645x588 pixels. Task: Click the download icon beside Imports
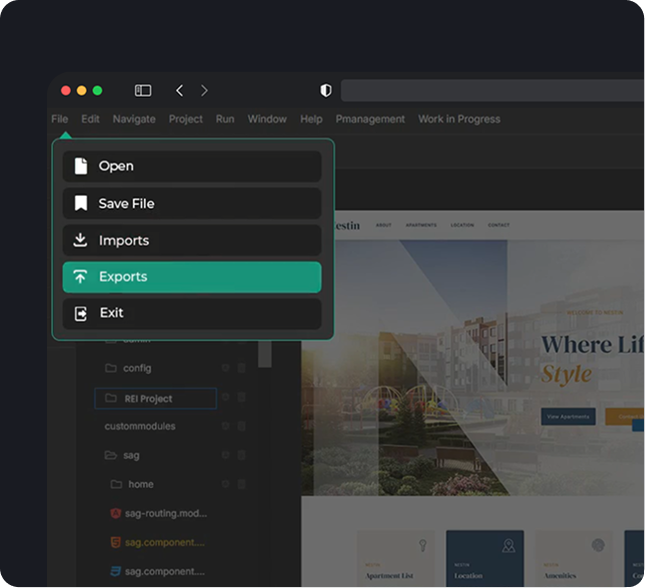[80, 240]
